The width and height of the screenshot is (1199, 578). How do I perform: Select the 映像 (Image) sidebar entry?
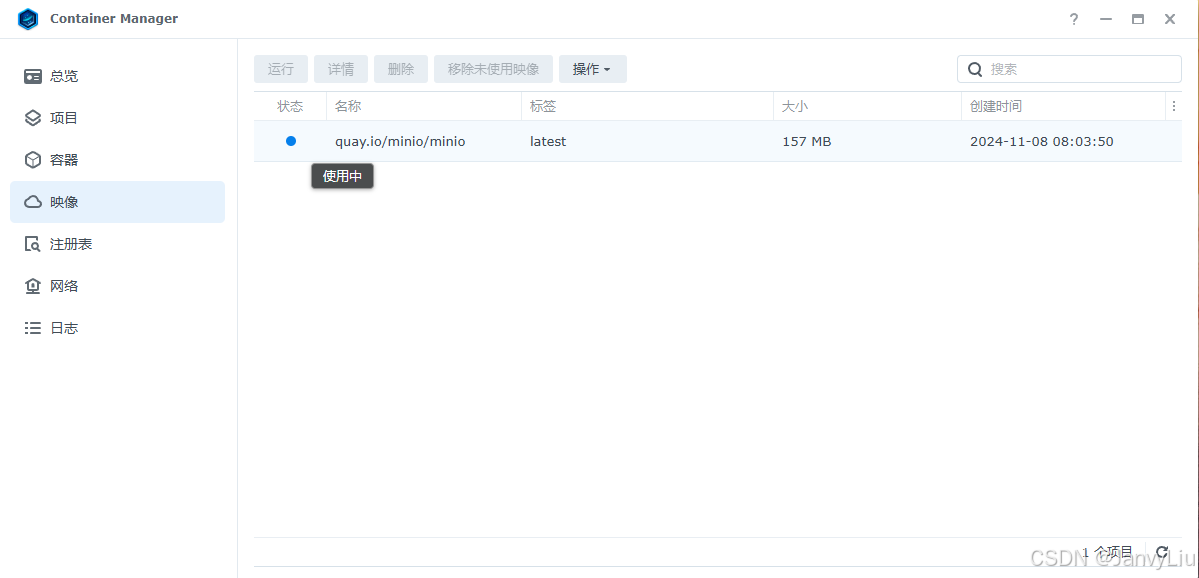click(64, 201)
